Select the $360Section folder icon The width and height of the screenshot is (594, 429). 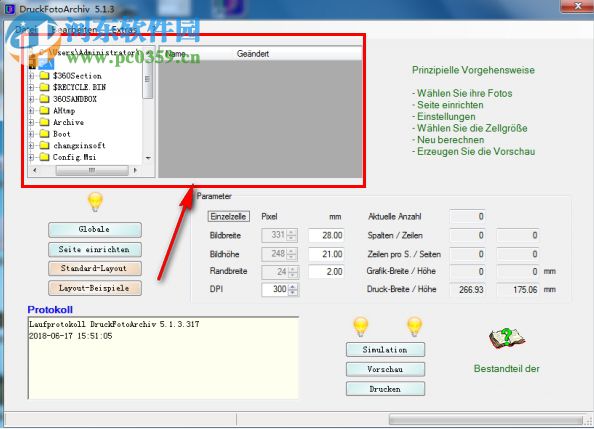[x=45, y=76]
